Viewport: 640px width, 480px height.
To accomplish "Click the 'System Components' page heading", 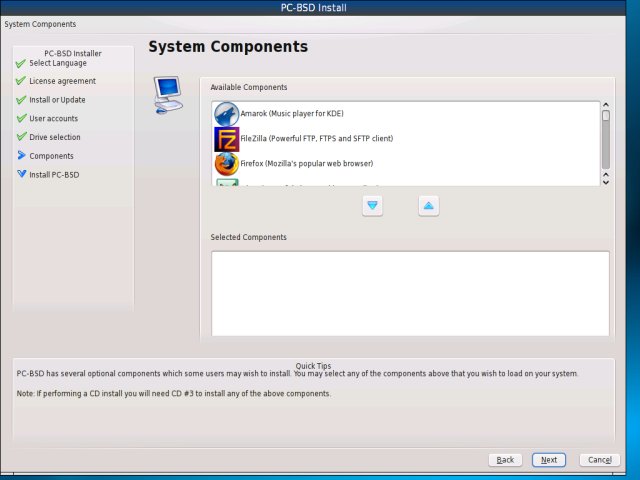I will (228, 47).
